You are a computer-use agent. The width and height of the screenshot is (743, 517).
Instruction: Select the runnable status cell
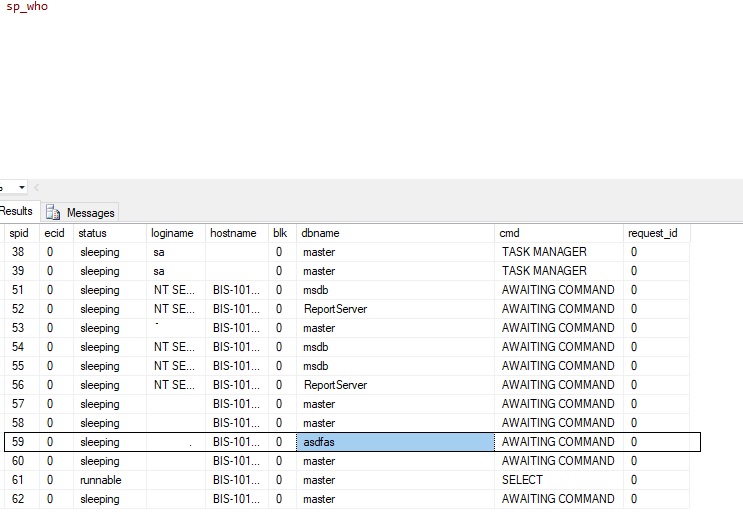[101, 480]
